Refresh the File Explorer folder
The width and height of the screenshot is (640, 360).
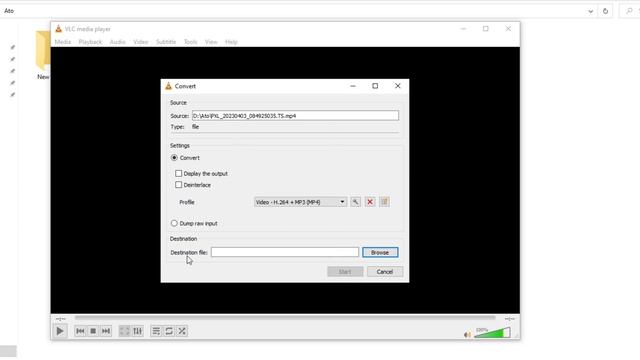[605, 11]
